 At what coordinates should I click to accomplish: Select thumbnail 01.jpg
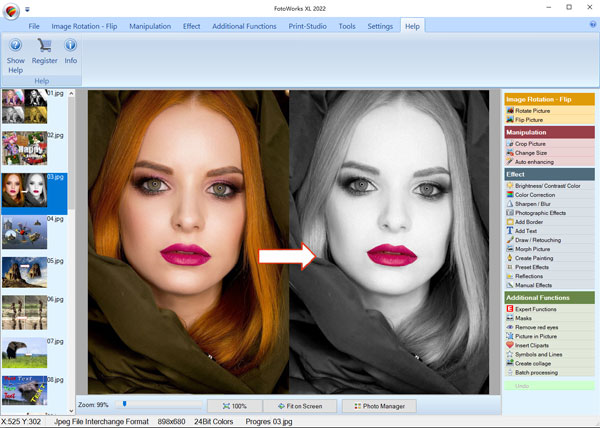point(25,106)
